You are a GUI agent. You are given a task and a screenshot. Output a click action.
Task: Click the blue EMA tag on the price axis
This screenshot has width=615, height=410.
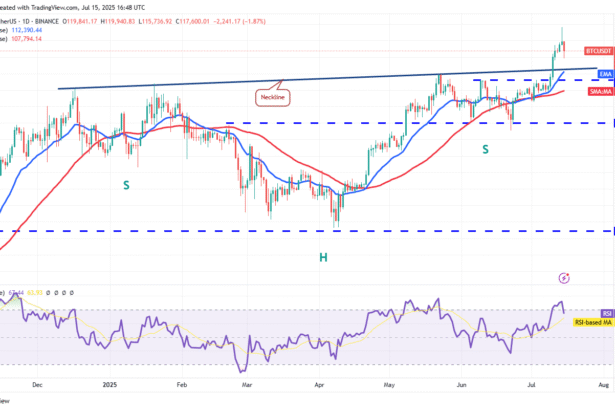(605, 74)
